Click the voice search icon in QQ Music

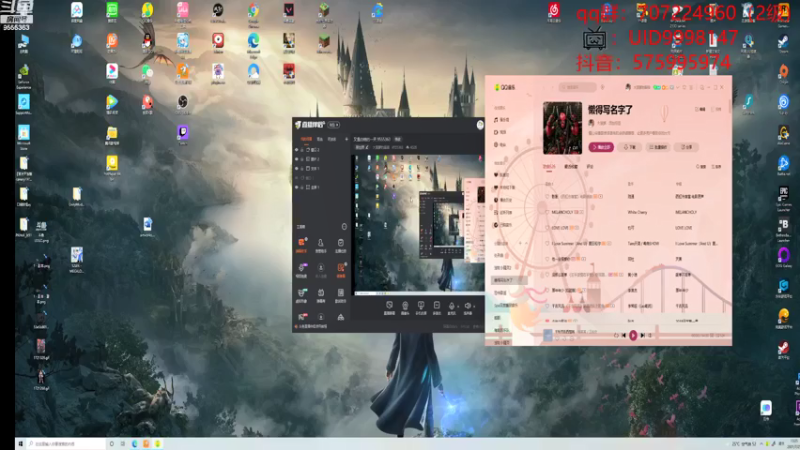(603, 88)
